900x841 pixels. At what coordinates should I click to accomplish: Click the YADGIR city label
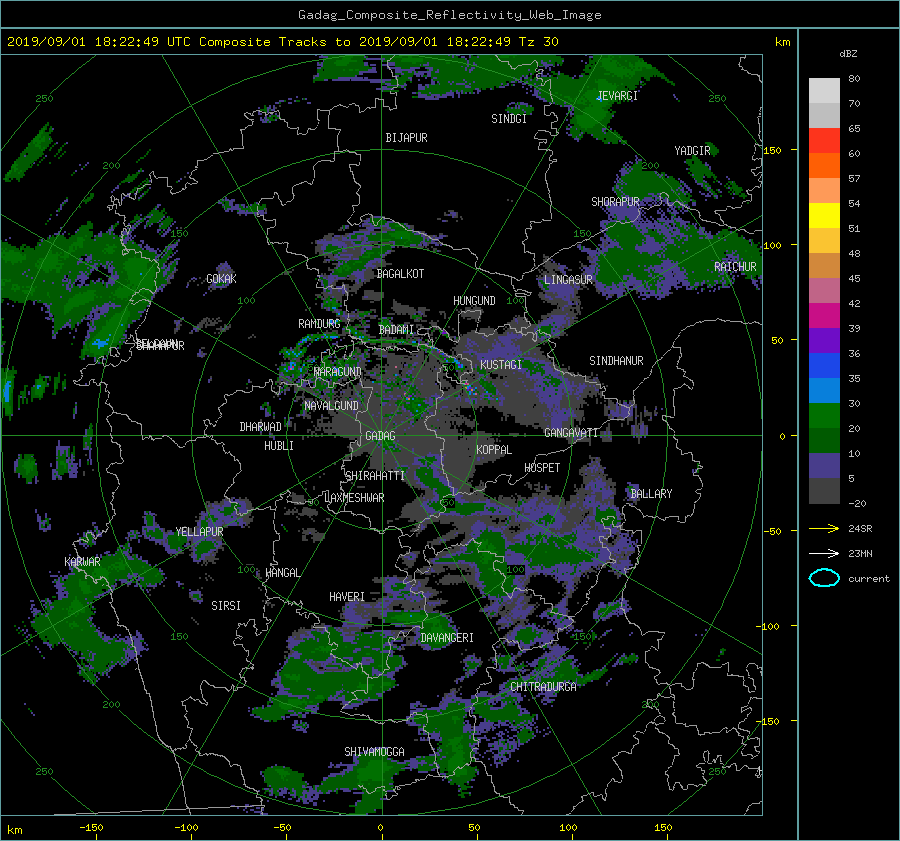coord(692,151)
